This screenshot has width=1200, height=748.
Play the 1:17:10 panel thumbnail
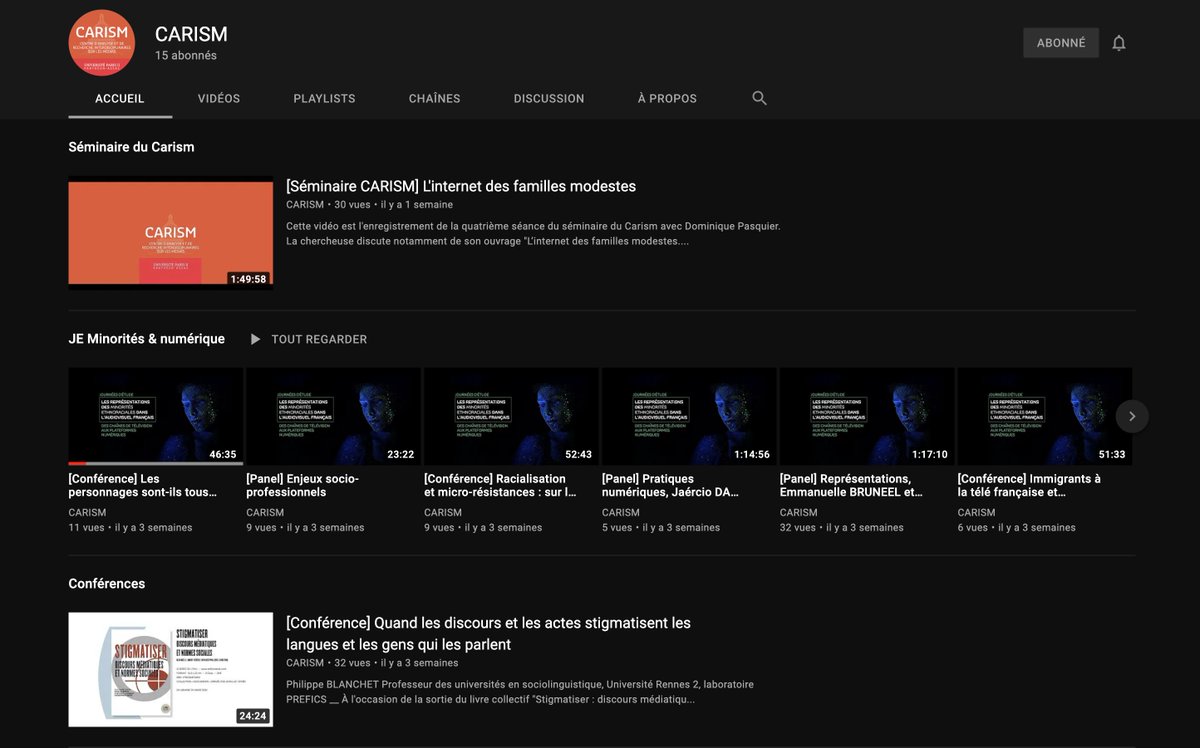[867, 416]
